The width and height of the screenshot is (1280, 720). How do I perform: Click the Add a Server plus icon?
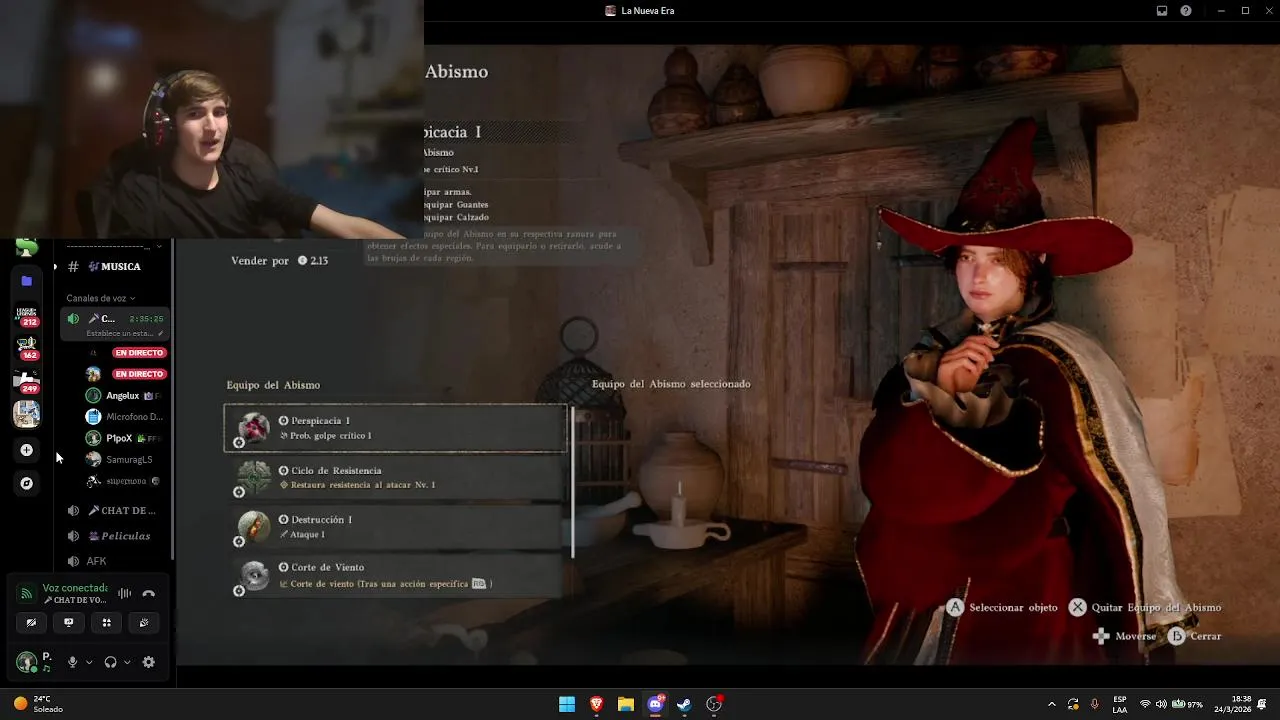[x=26, y=450]
